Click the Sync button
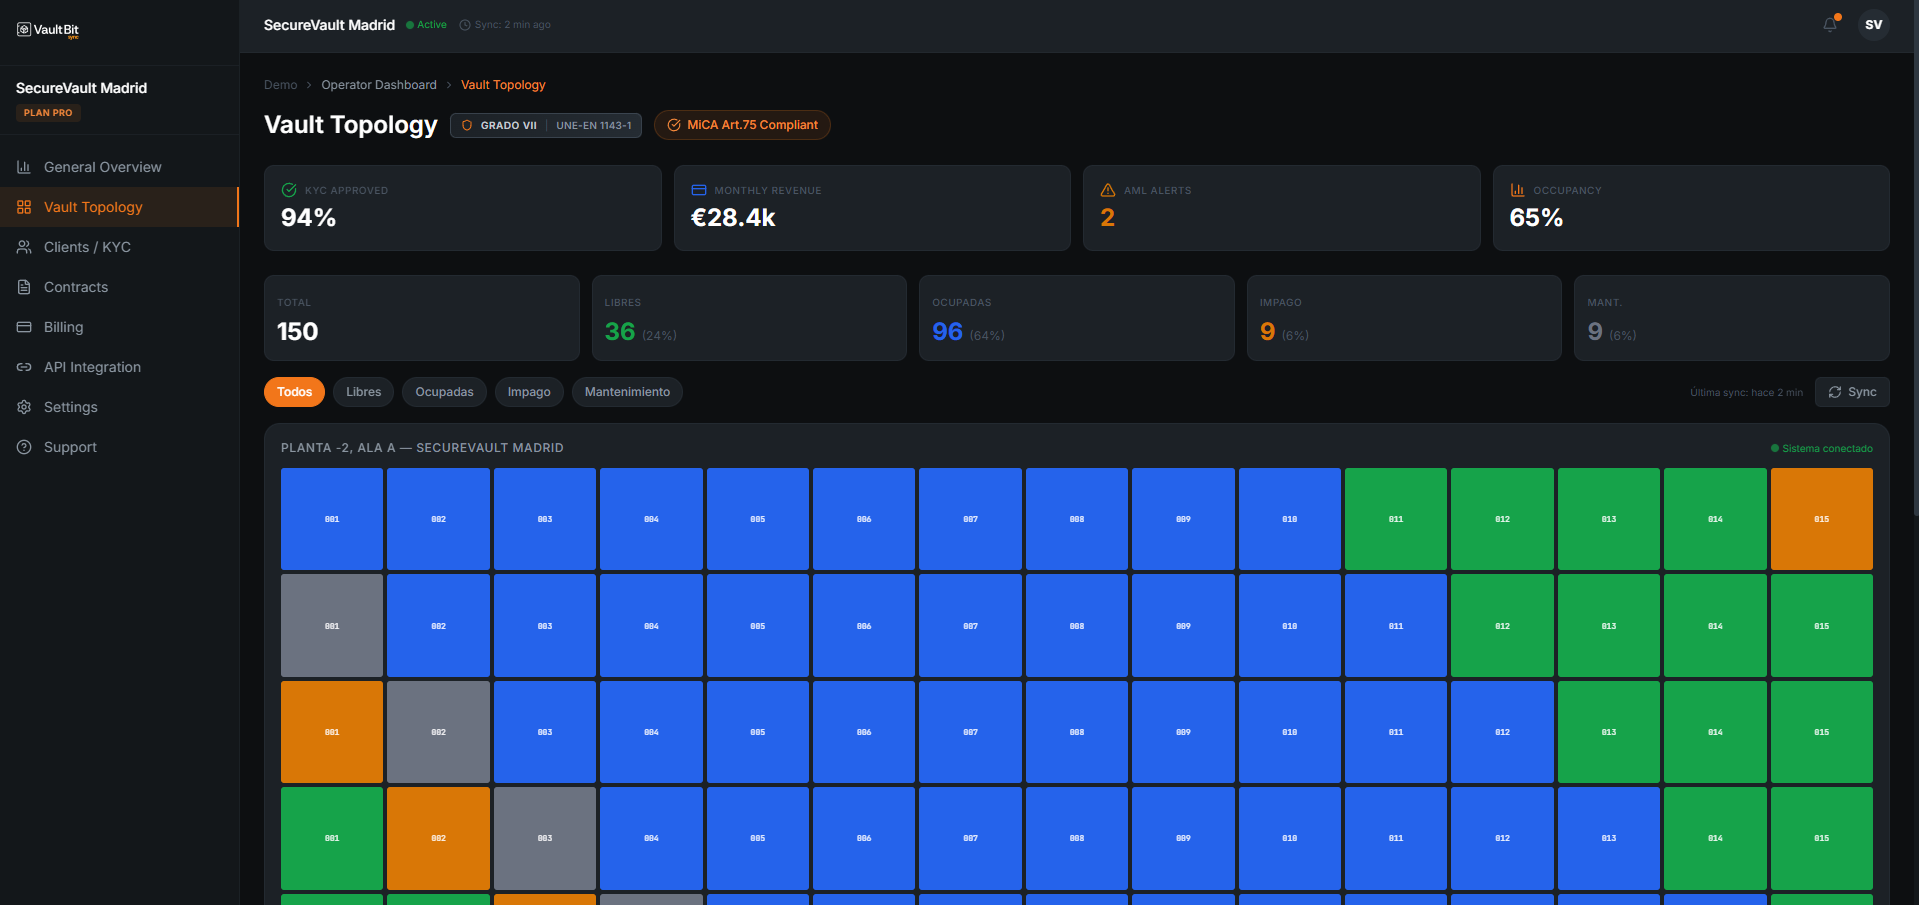 (1852, 392)
